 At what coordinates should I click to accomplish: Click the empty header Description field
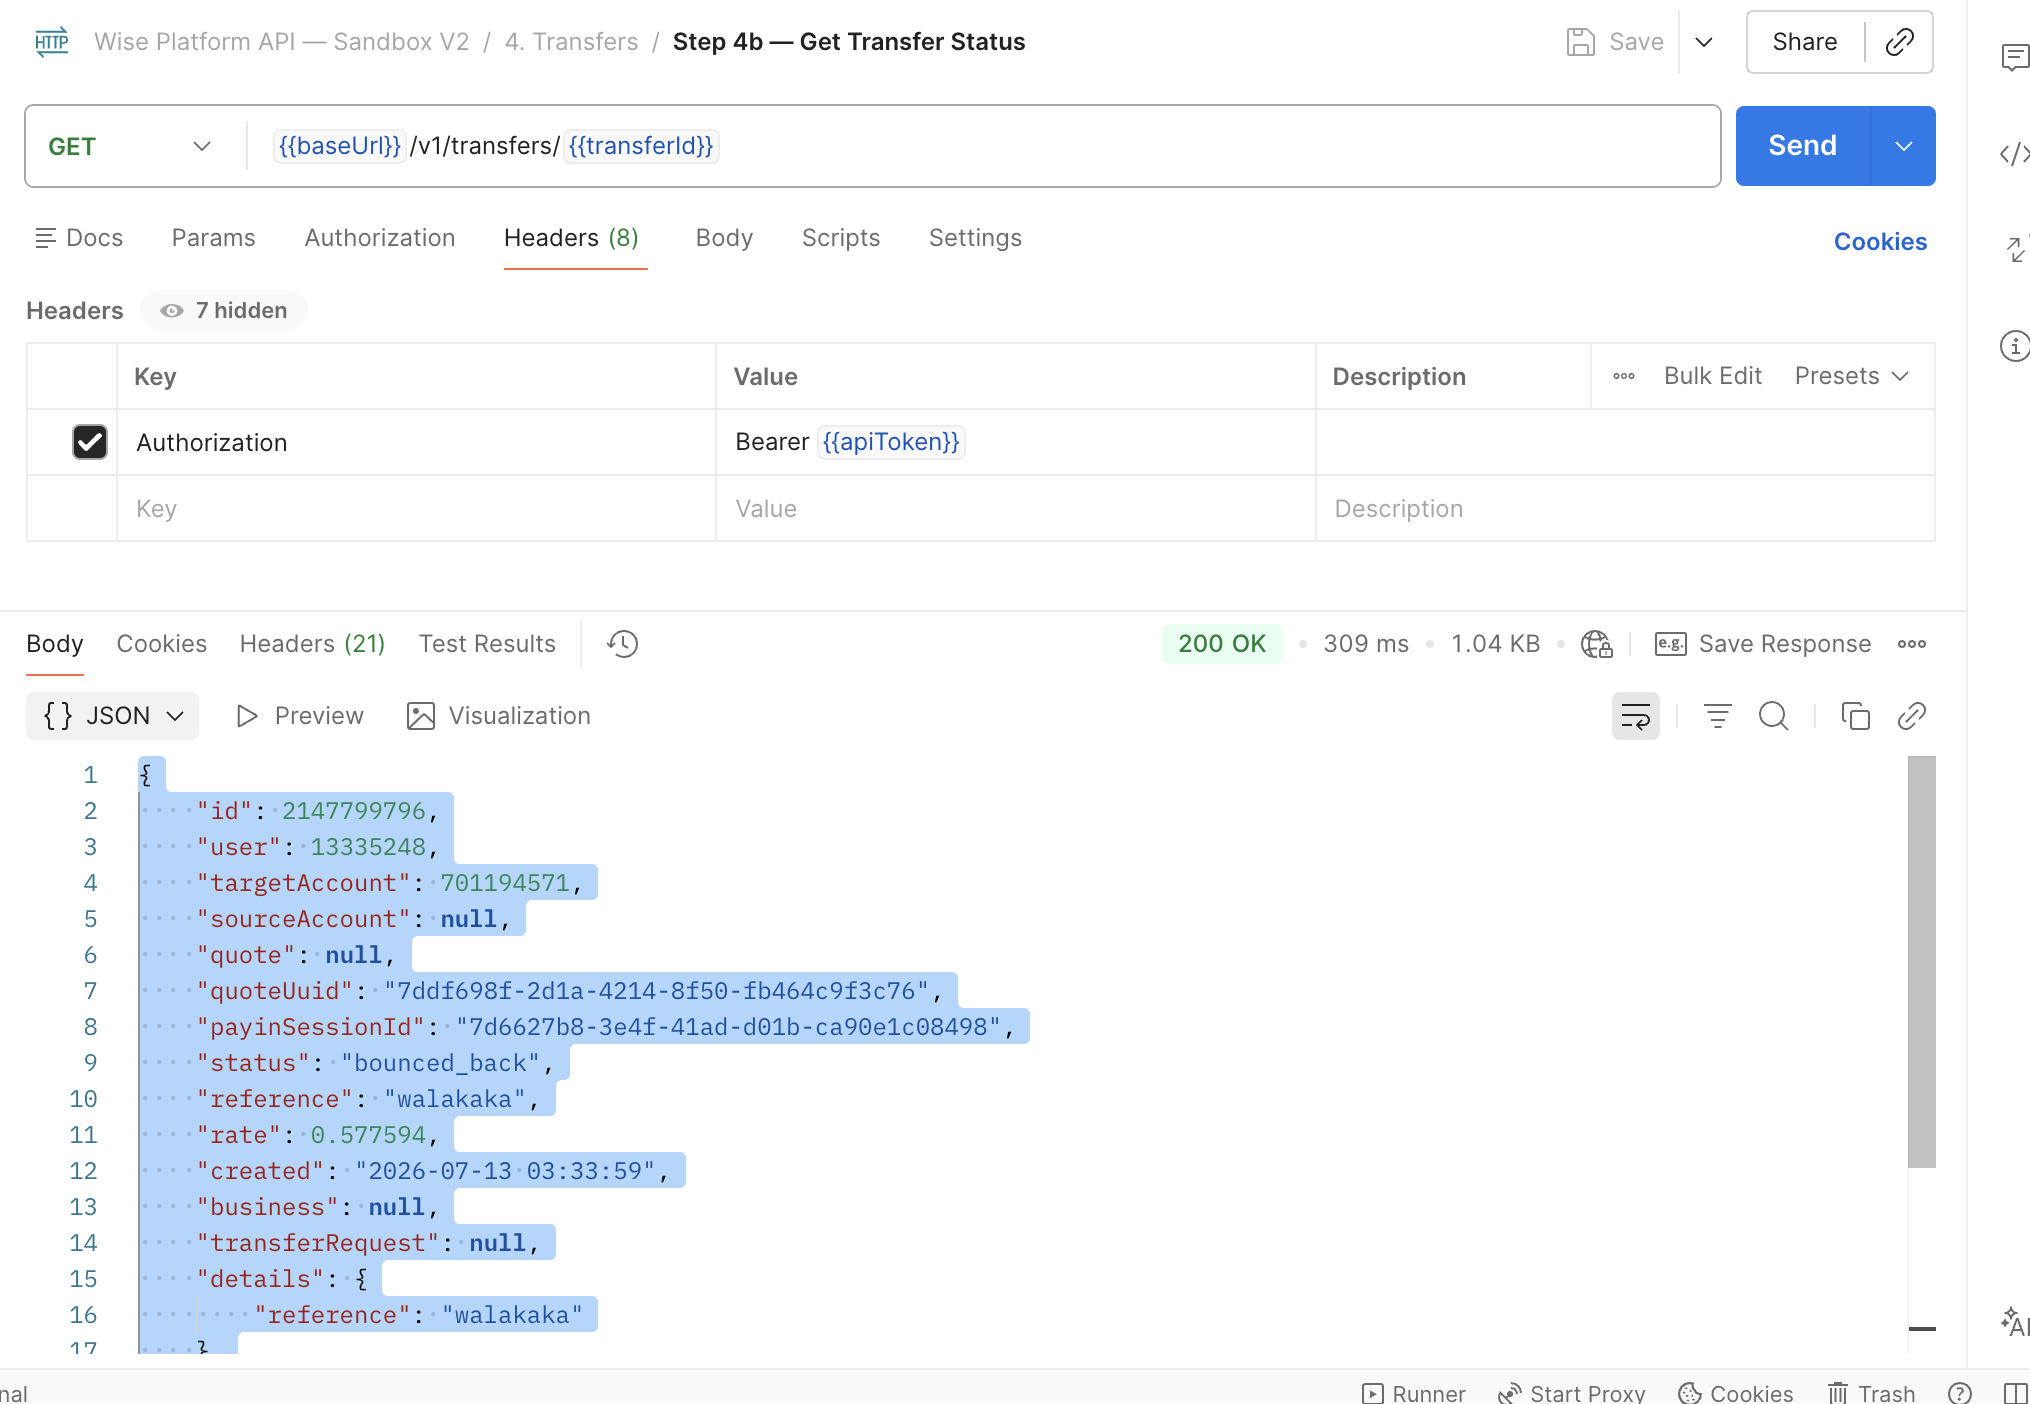tap(1625, 508)
